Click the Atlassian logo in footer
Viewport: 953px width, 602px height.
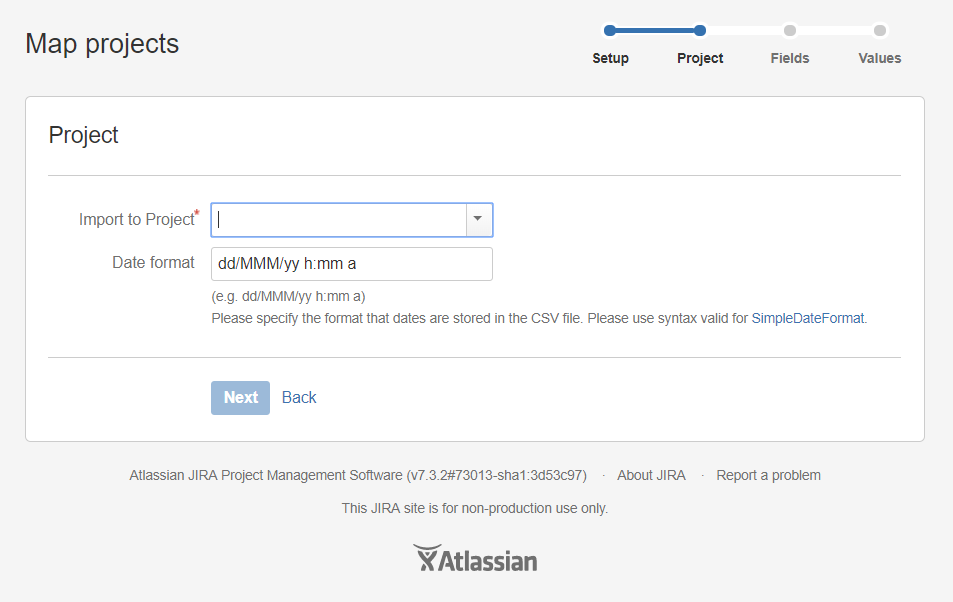pos(475,559)
